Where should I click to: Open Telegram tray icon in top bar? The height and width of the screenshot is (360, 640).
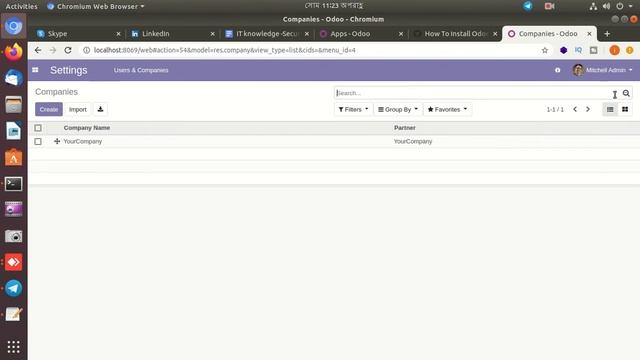528,6
